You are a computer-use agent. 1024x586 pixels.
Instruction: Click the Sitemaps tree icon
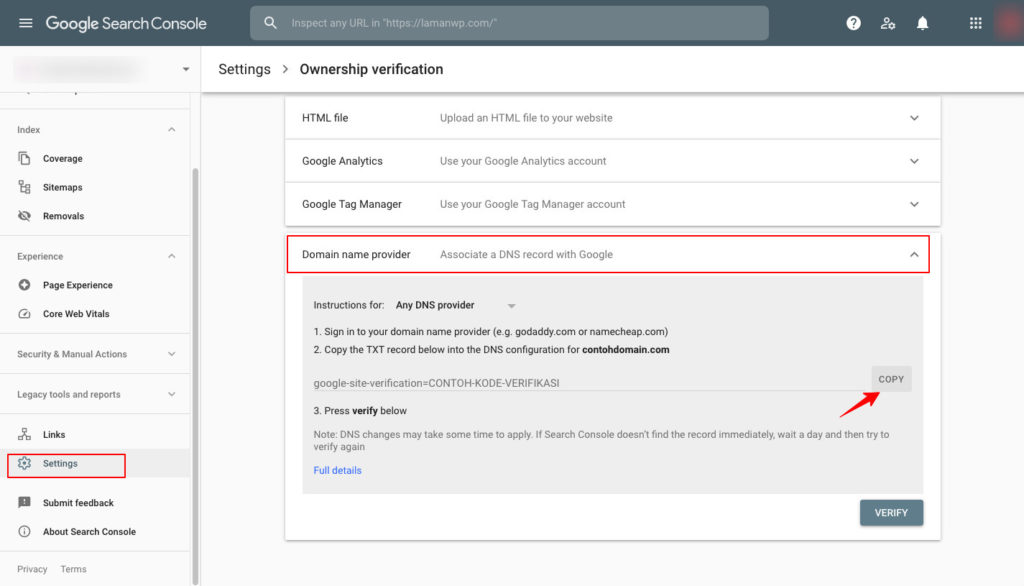click(x=24, y=187)
